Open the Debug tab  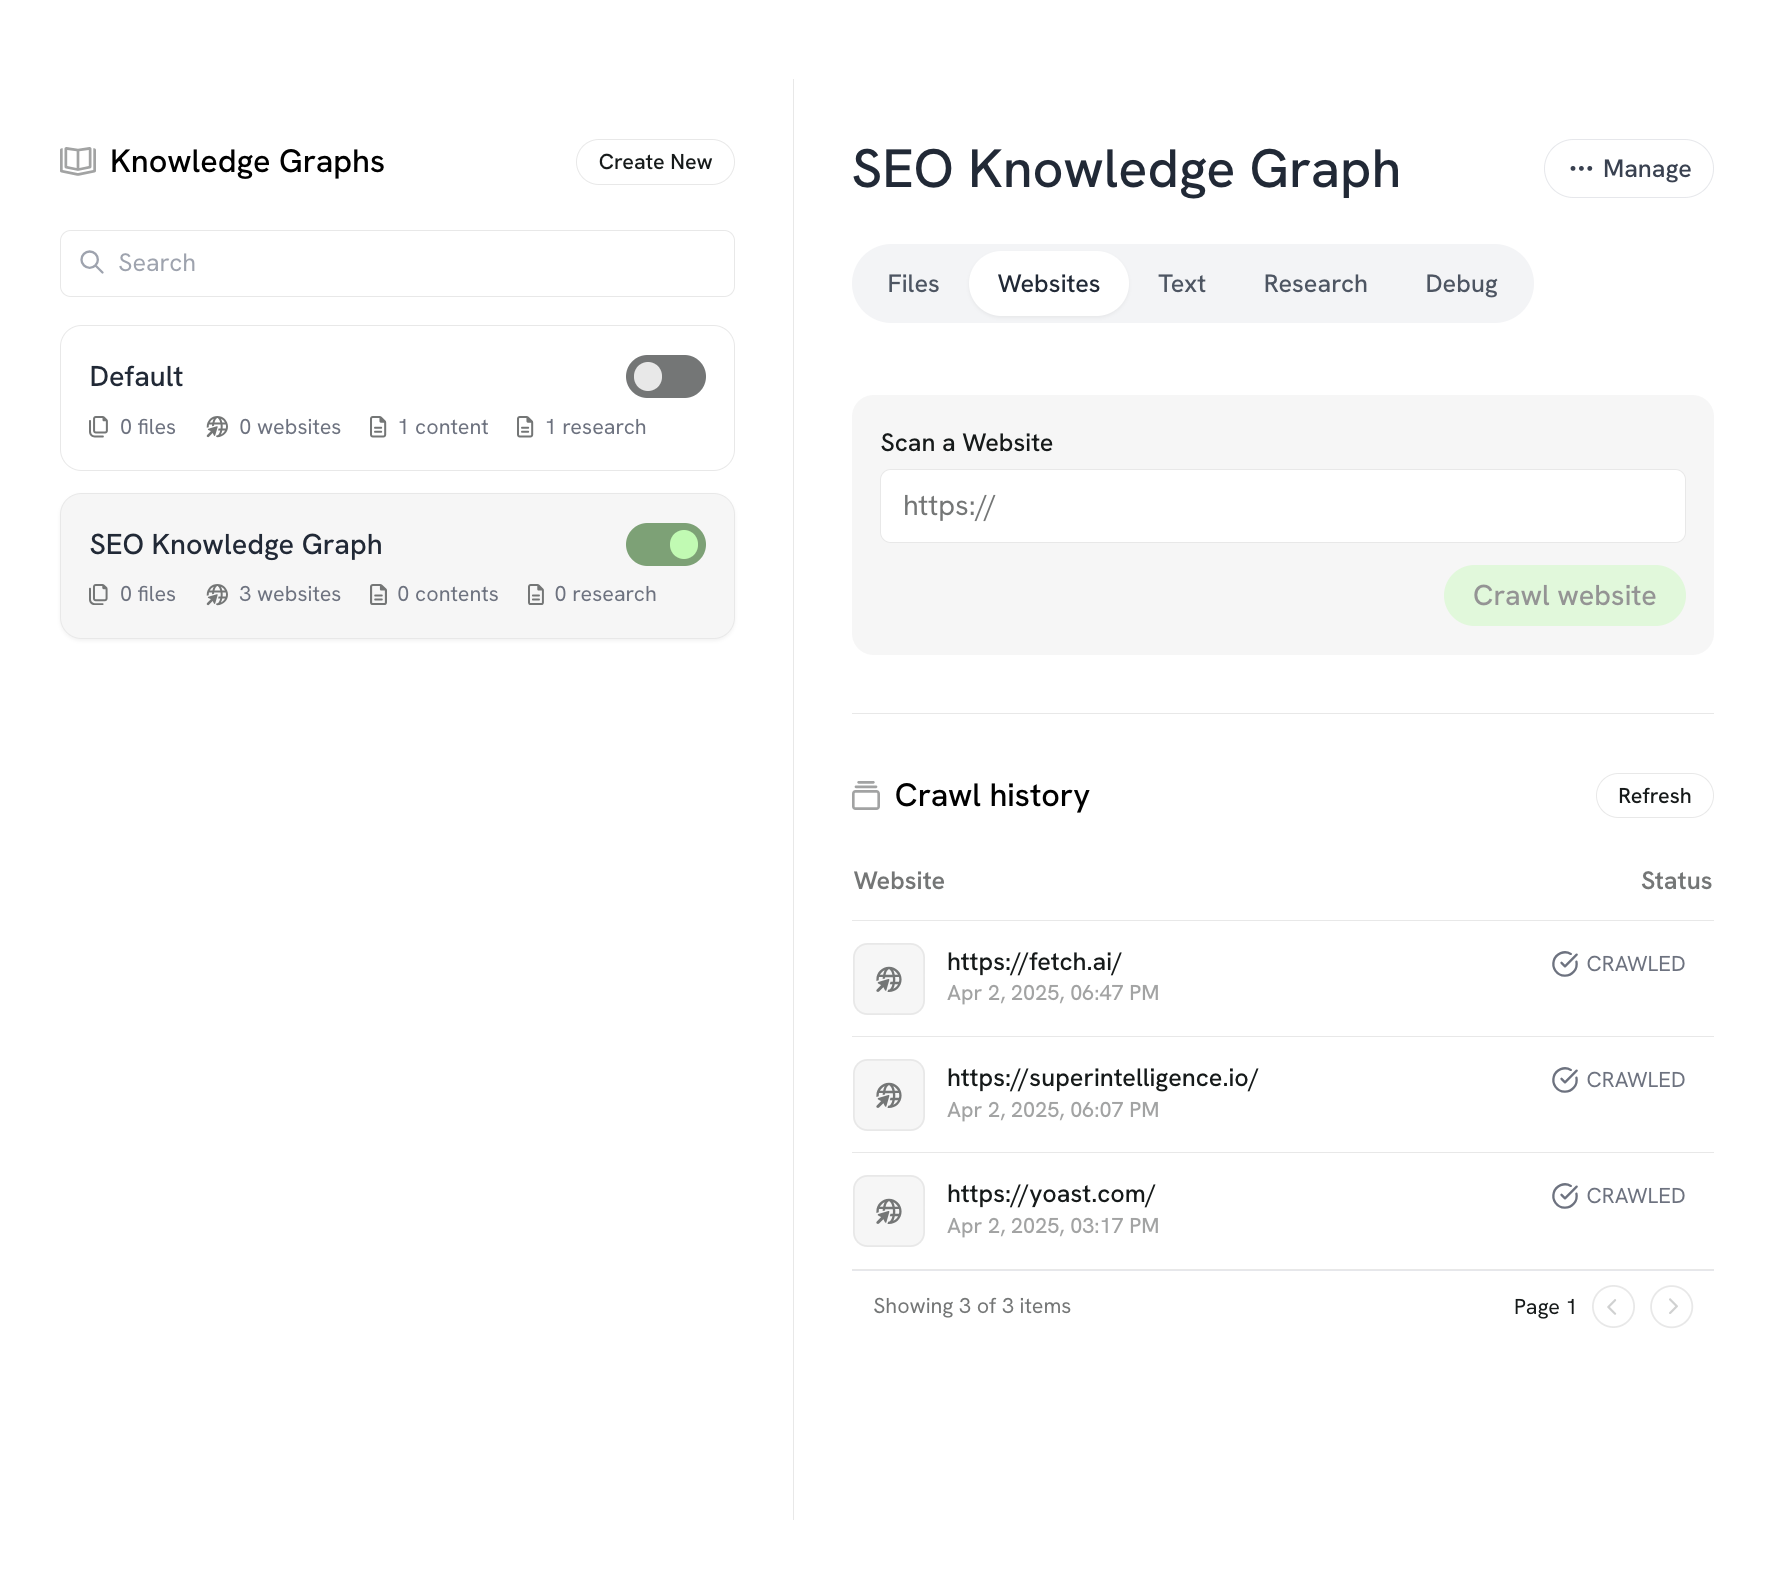coord(1461,284)
